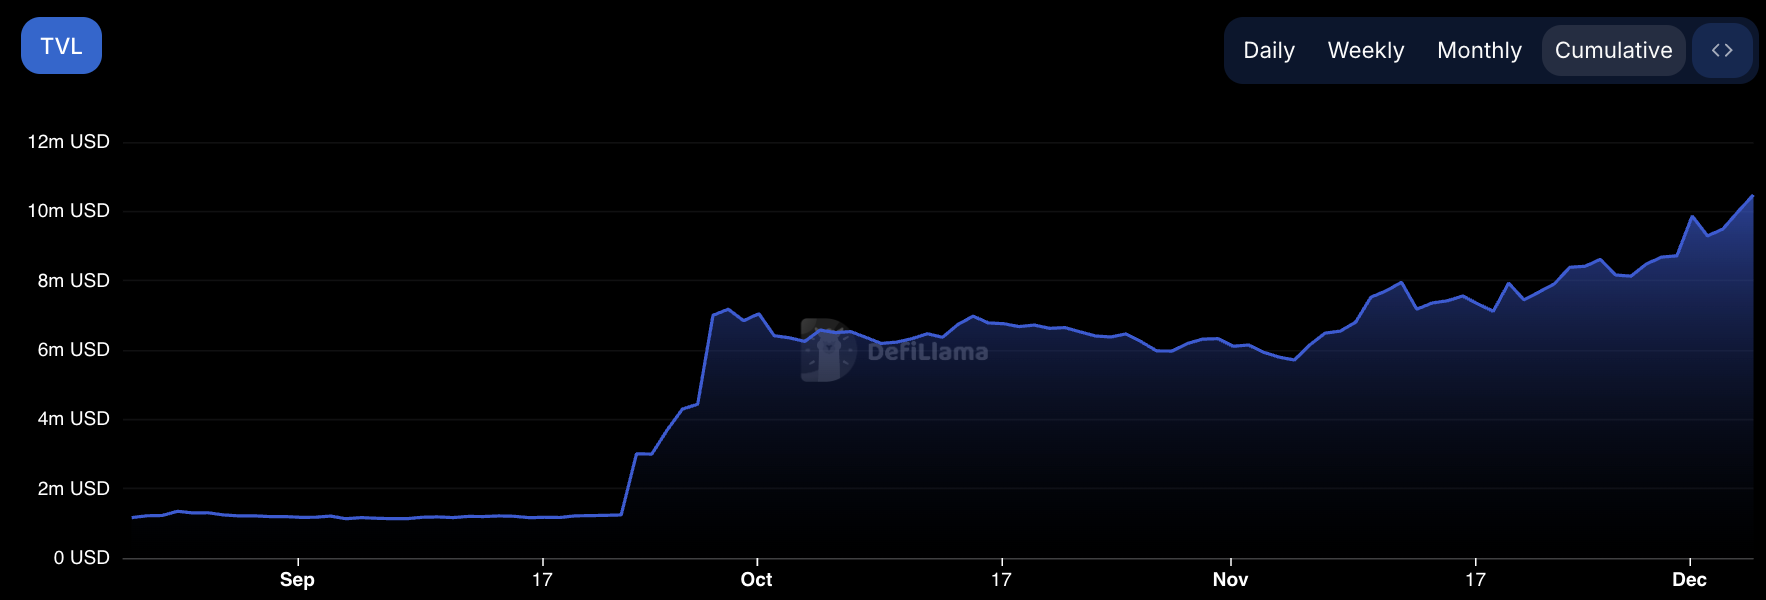This screenshot has height=600, width=1766.
Task: Click the chart line's peak at far right
Action: point(1751,197)
